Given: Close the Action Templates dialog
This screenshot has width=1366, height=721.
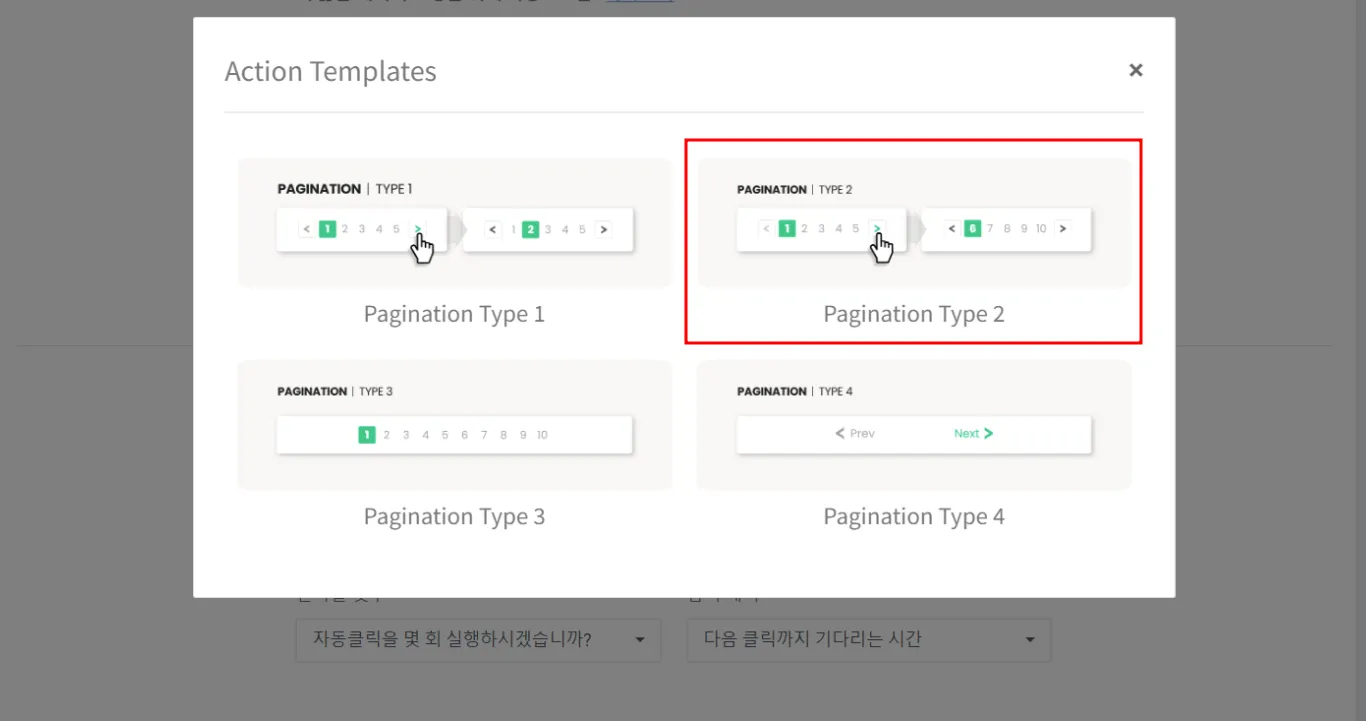Looking at the screenshot, I should pyautogui.click(x=1135, y=70).
